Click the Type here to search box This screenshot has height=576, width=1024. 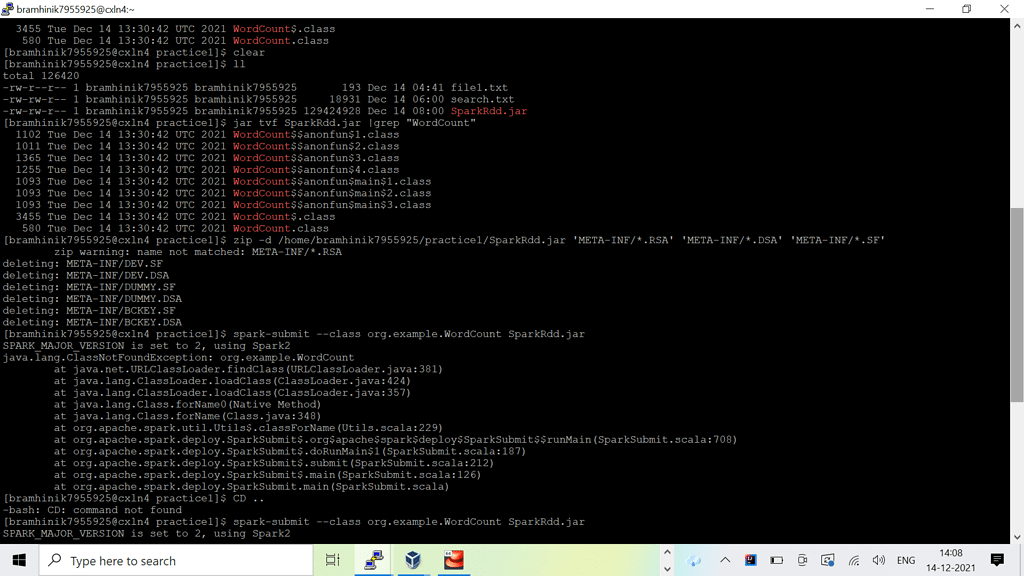(176, 560)
